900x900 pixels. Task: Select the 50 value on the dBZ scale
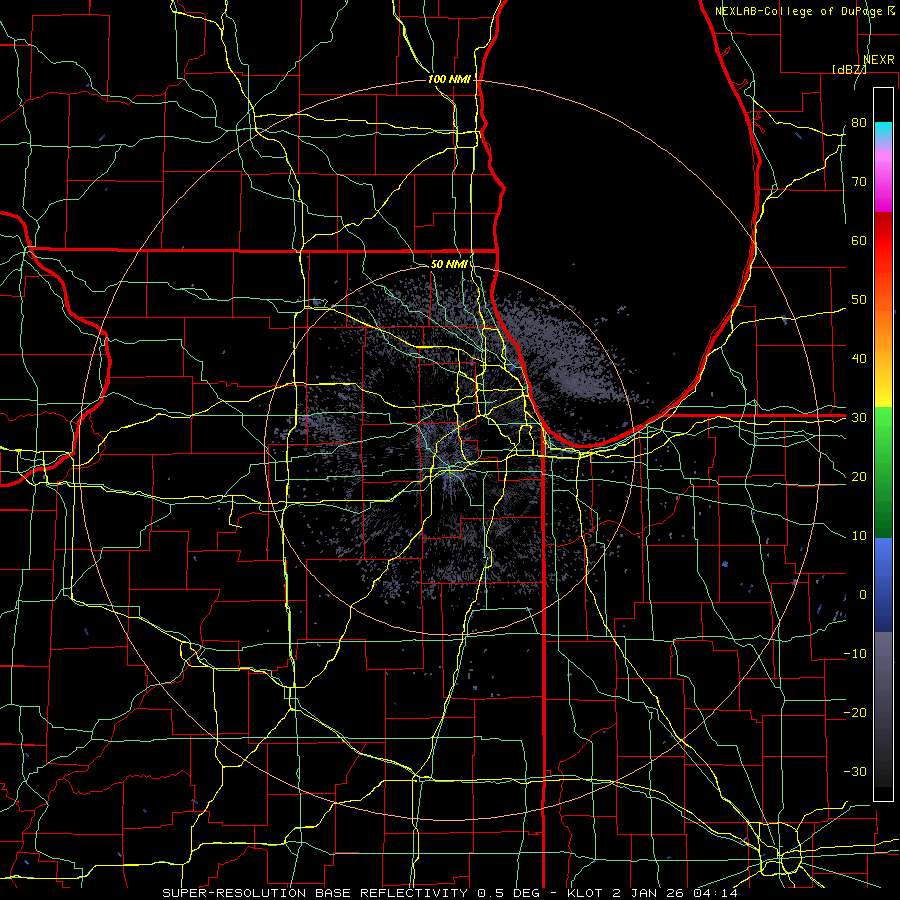pyautogui.click(x=859, y=300)
